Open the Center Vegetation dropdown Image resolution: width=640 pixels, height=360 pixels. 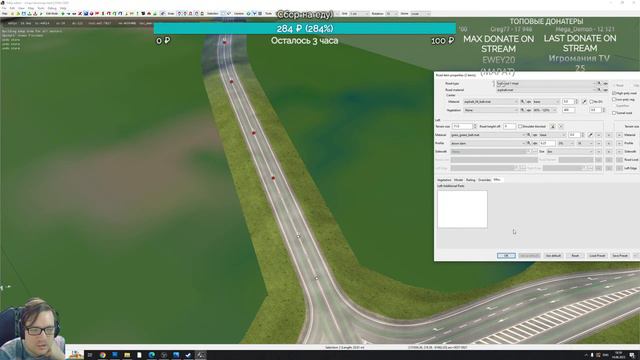(x=490, y=110)
